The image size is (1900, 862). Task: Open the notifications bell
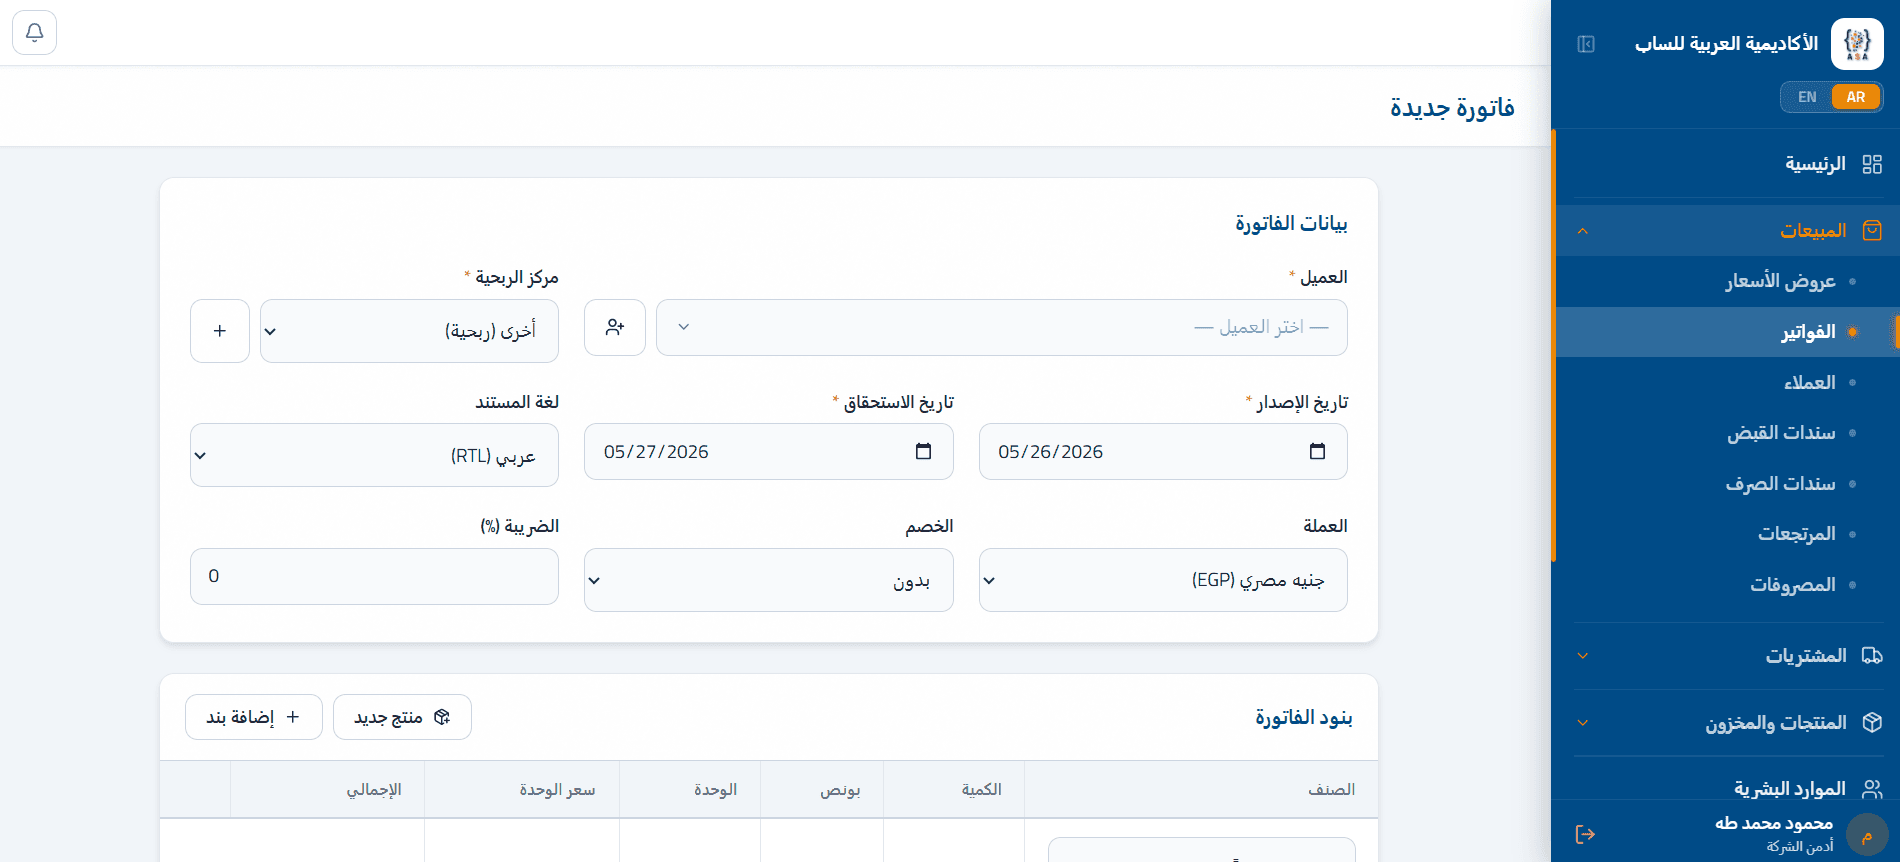click(34, 33)
